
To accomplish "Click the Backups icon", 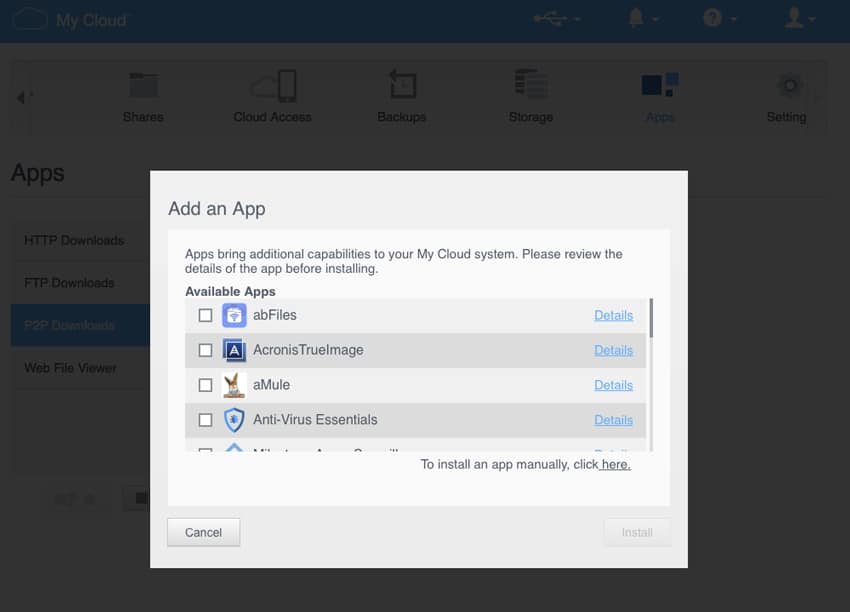I will 402,85.
